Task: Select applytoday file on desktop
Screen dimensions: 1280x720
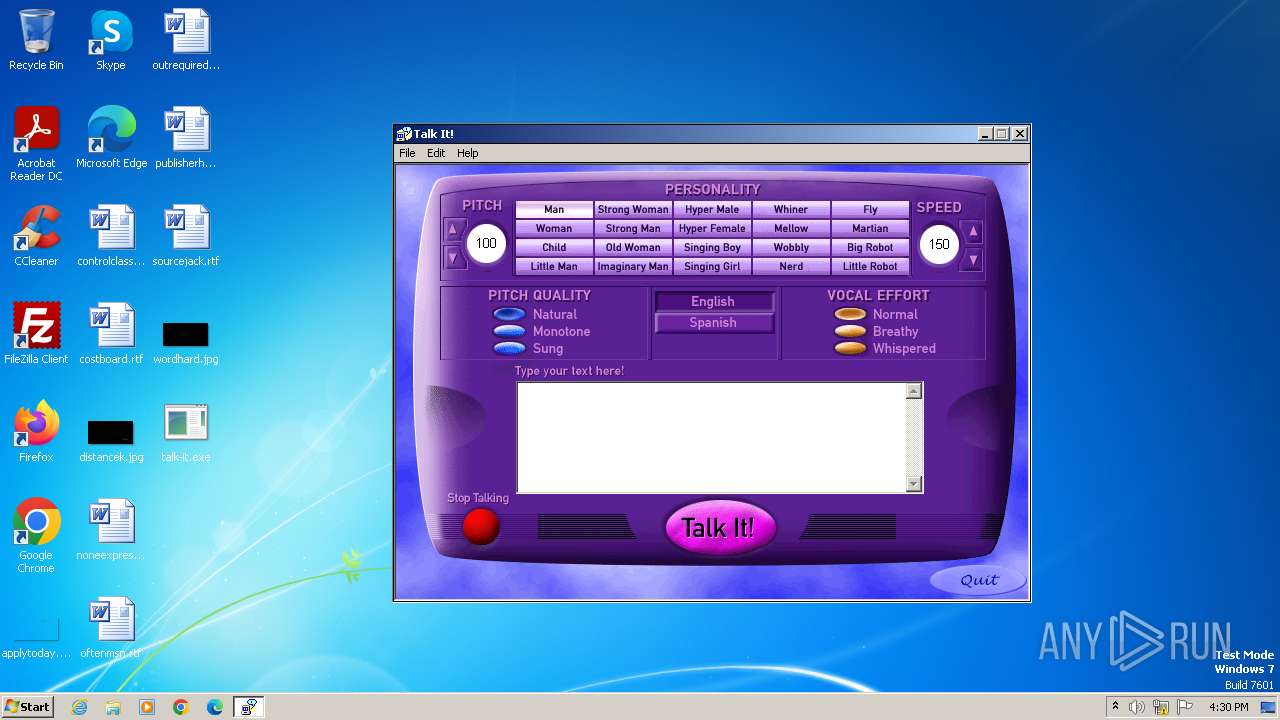Action: click(36, 638)
